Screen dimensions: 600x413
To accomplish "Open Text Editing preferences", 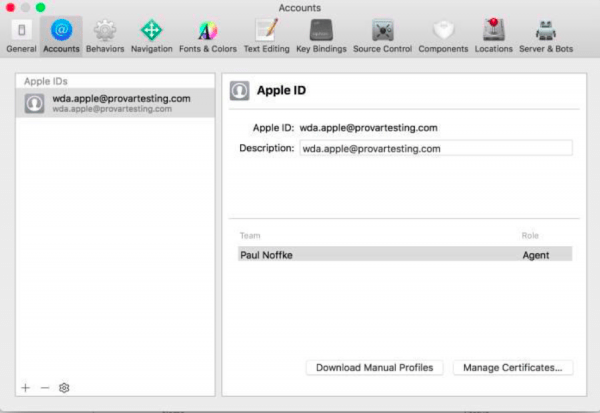I will pyautogui.click(x=266, y=35).
